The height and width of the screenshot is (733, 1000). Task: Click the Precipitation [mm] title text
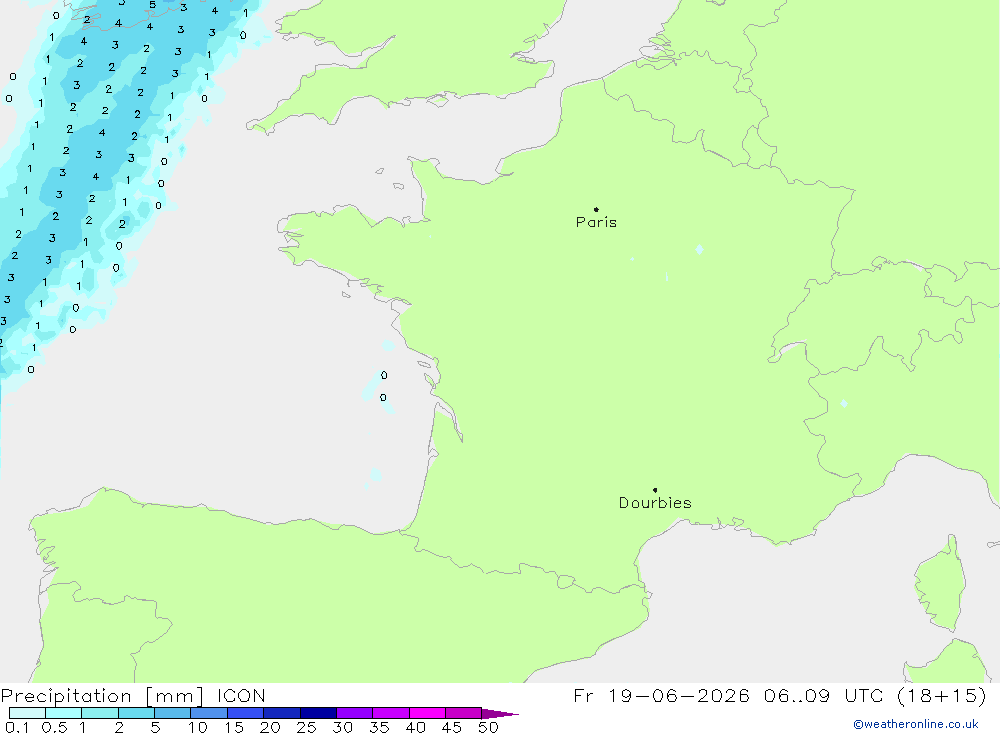(102, 696)
